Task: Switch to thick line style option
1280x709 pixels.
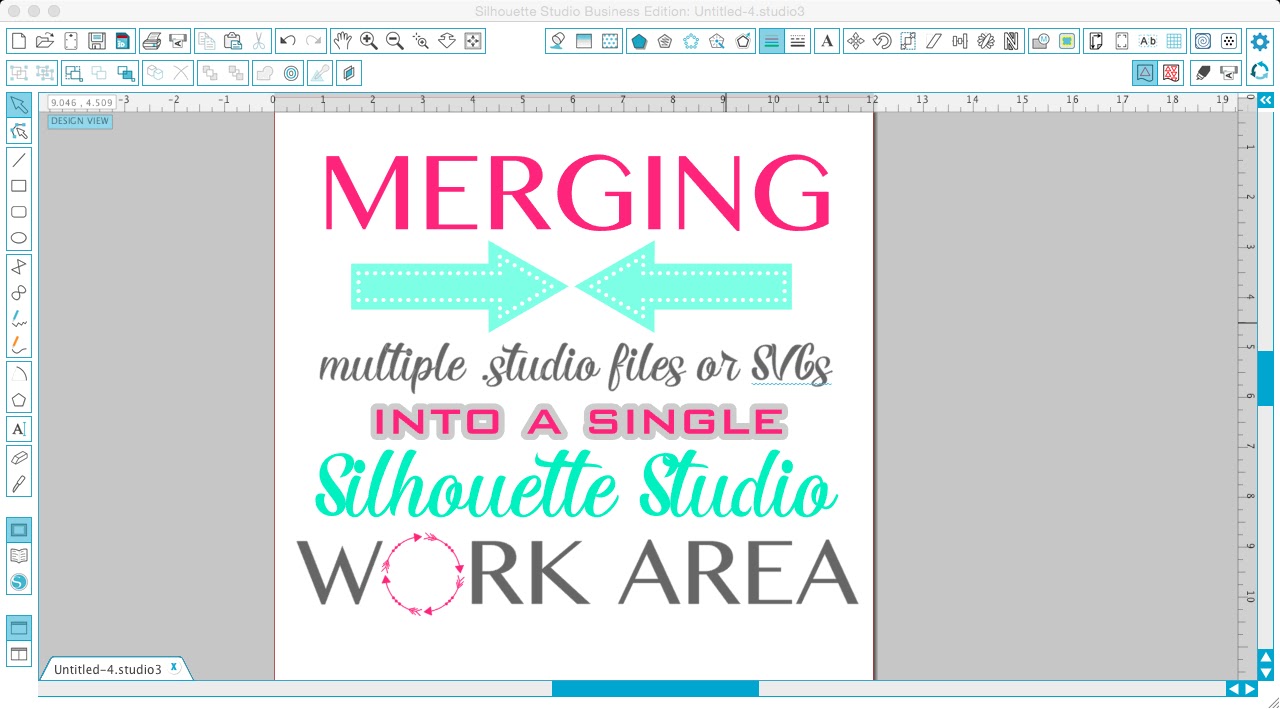Action: 771,41
